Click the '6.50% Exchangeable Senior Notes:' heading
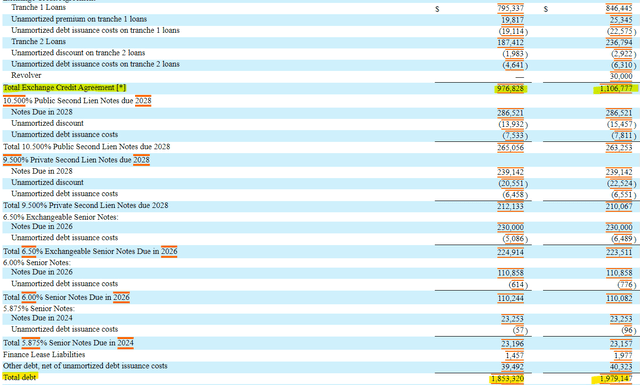The height and width of the screenshot is (385, 640). pyautogui.click(x=61, y=217)
